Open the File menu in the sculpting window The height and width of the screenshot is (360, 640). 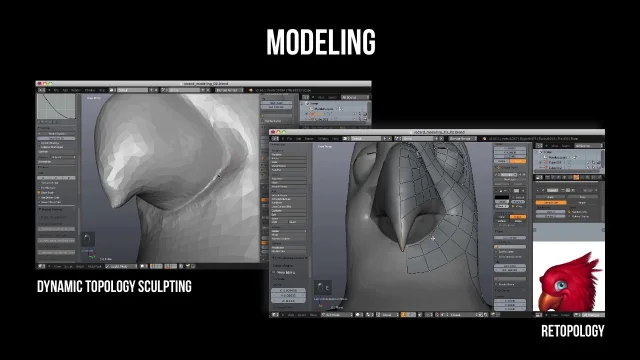click(56, 90)
